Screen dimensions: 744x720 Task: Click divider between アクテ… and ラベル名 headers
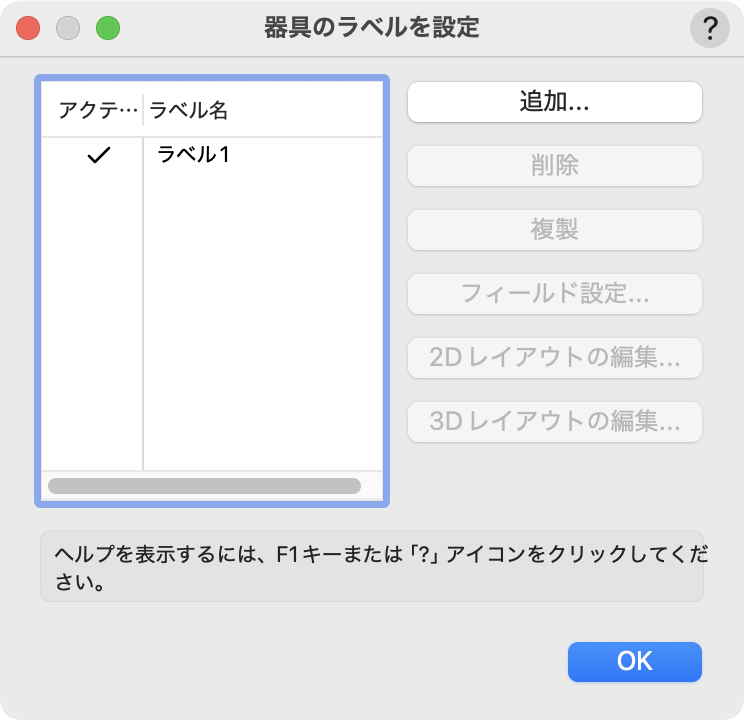144,110
